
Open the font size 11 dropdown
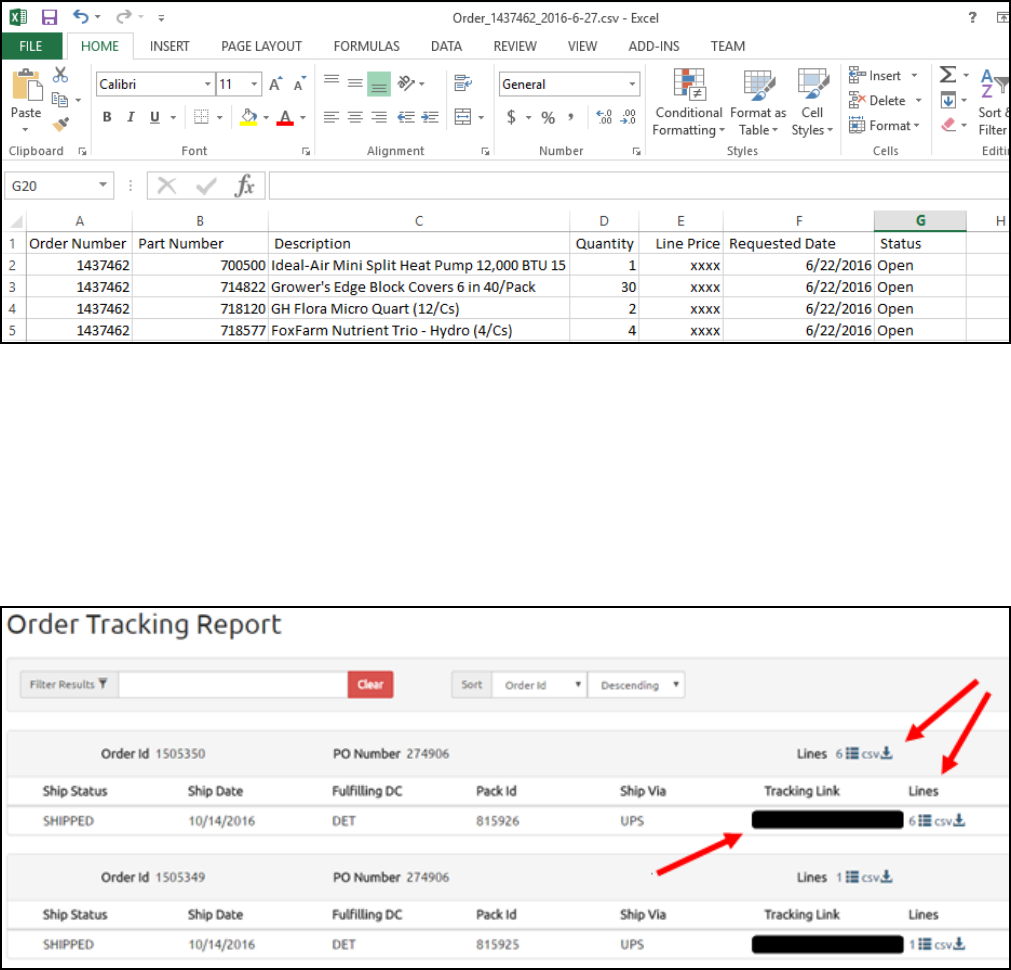tap(255, 84)
